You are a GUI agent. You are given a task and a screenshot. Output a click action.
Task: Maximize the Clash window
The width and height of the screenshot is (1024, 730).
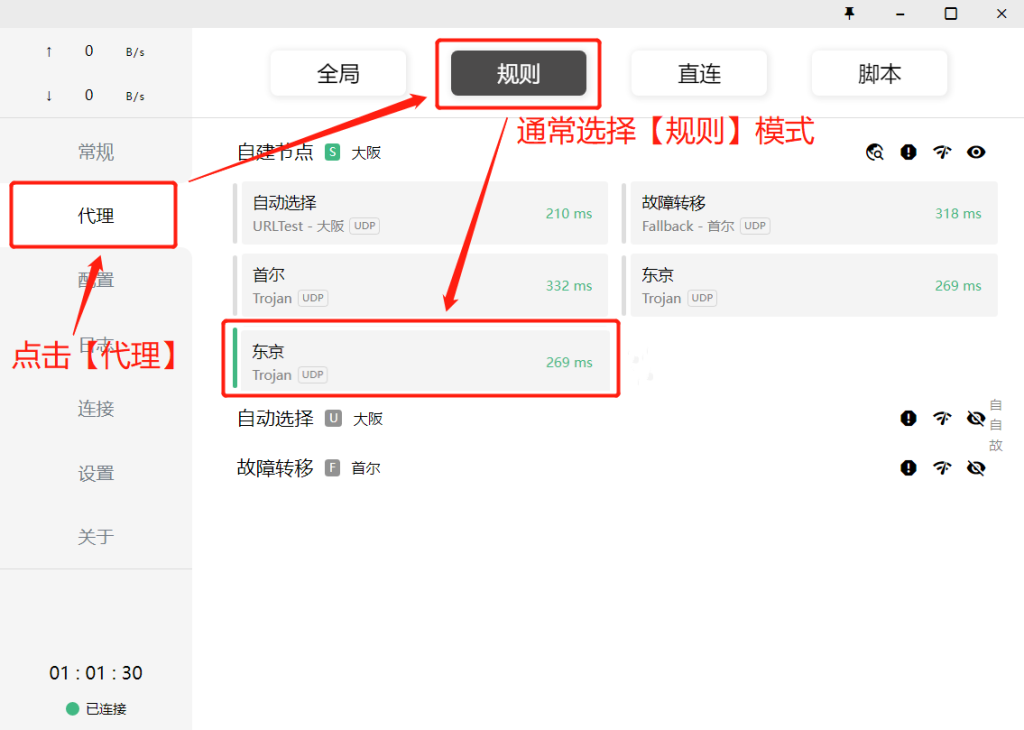[951, 13]
